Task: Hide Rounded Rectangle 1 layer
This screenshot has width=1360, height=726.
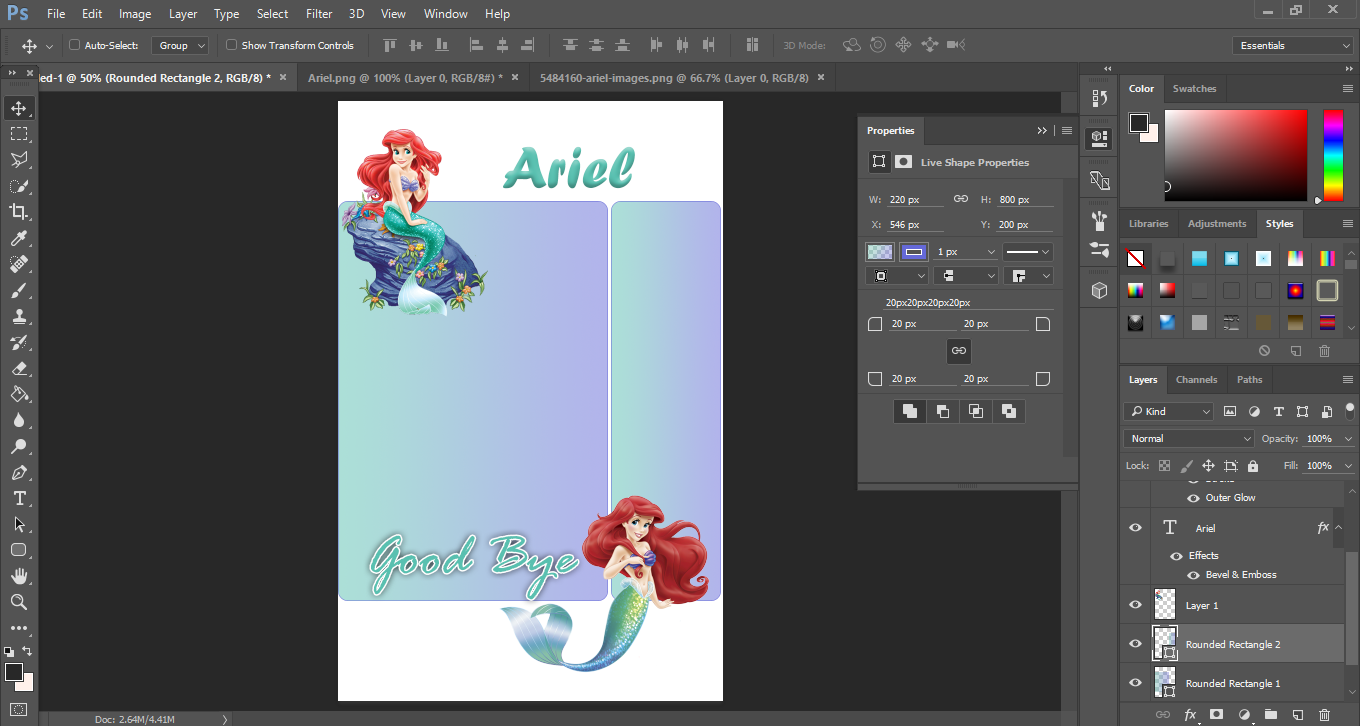Action: (x=1135, y=683)
